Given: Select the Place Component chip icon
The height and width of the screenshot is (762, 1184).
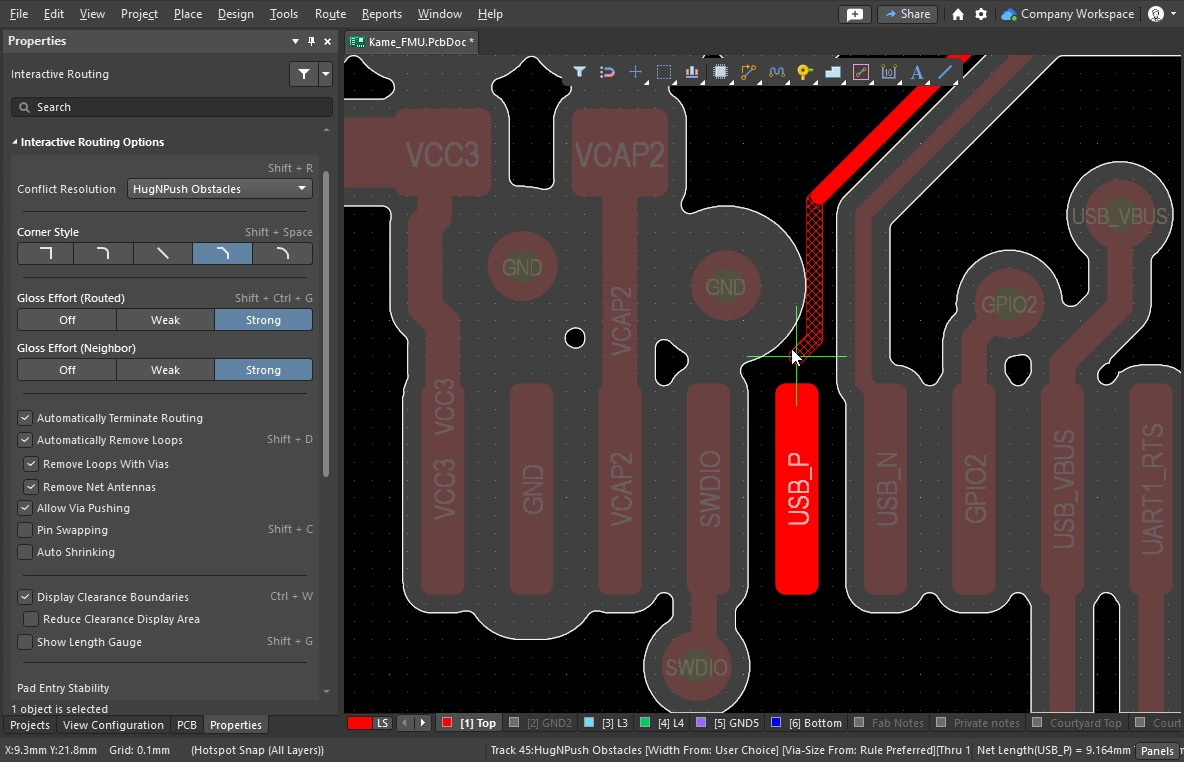Looking at the screenshot, I should (x=720, y=72).
